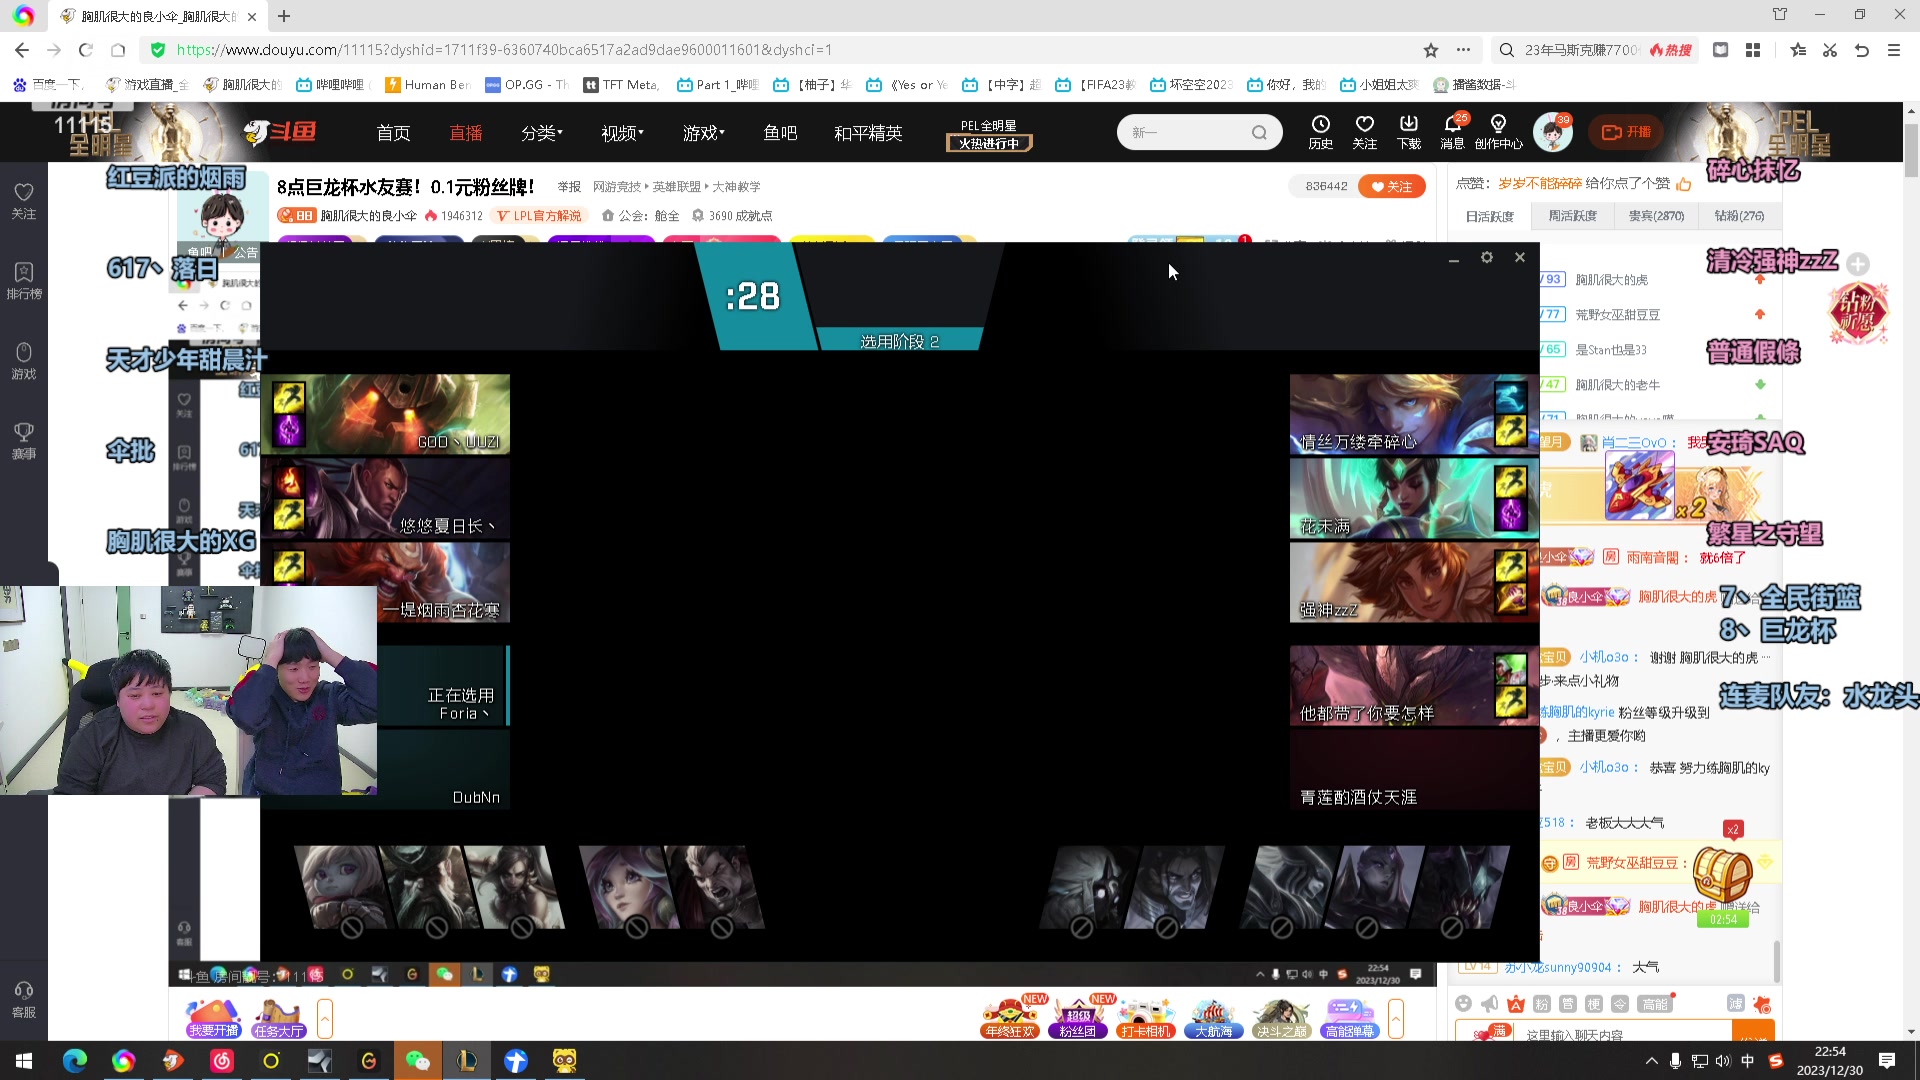Go to 首页 in the navigation bar
The width and height of the screenshot is (1920, 1080).
point(393,133)
